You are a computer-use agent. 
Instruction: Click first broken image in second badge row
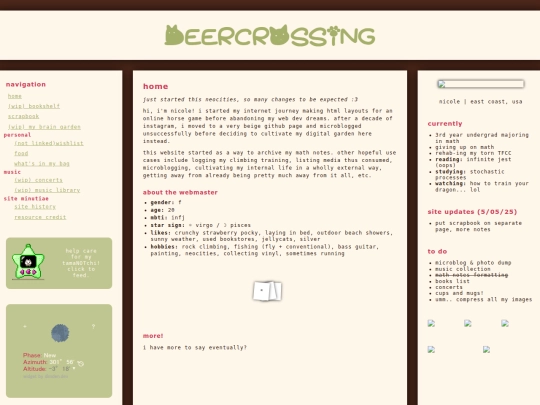pyautogui.click(x=431, y=350)
